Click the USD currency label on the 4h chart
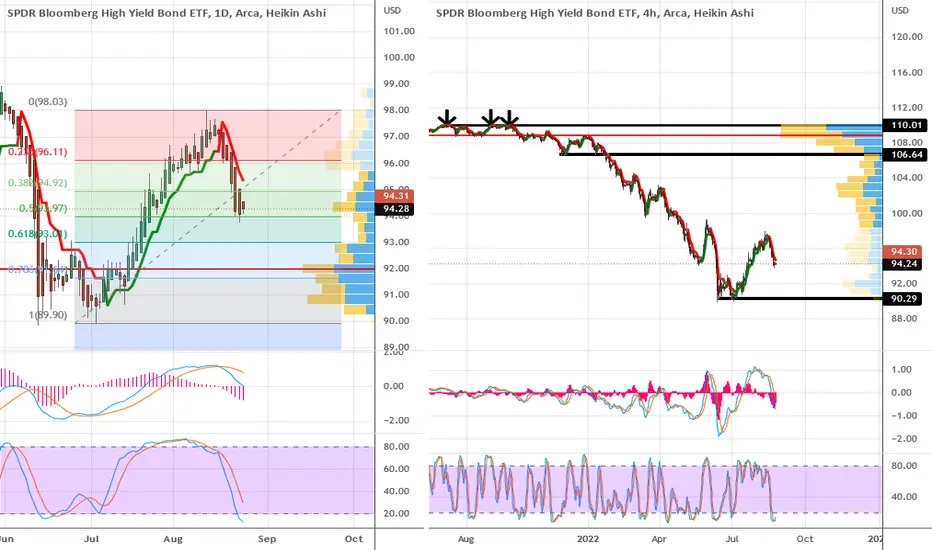 tap(900, 11)
